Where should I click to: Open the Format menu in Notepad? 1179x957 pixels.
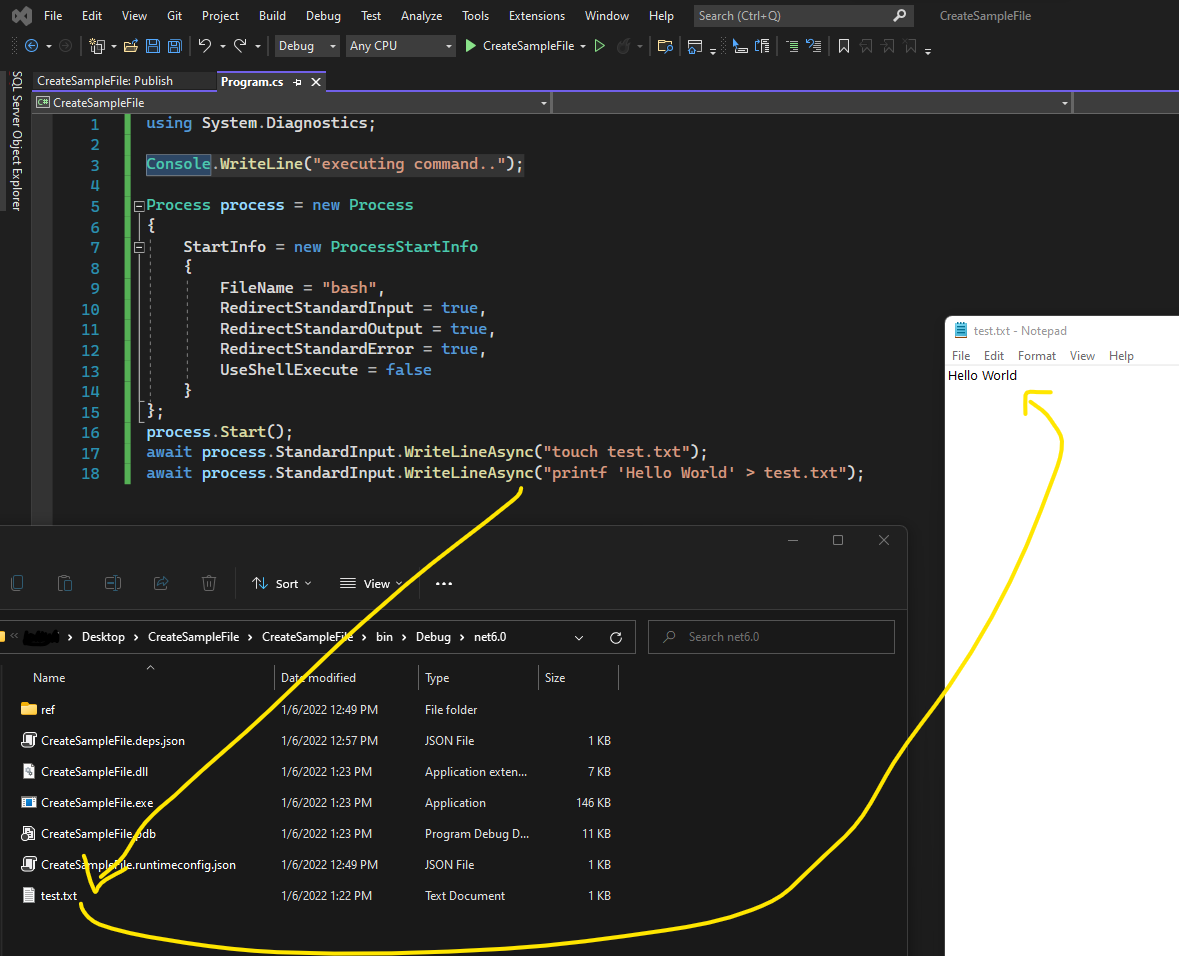pos(1036,356)
